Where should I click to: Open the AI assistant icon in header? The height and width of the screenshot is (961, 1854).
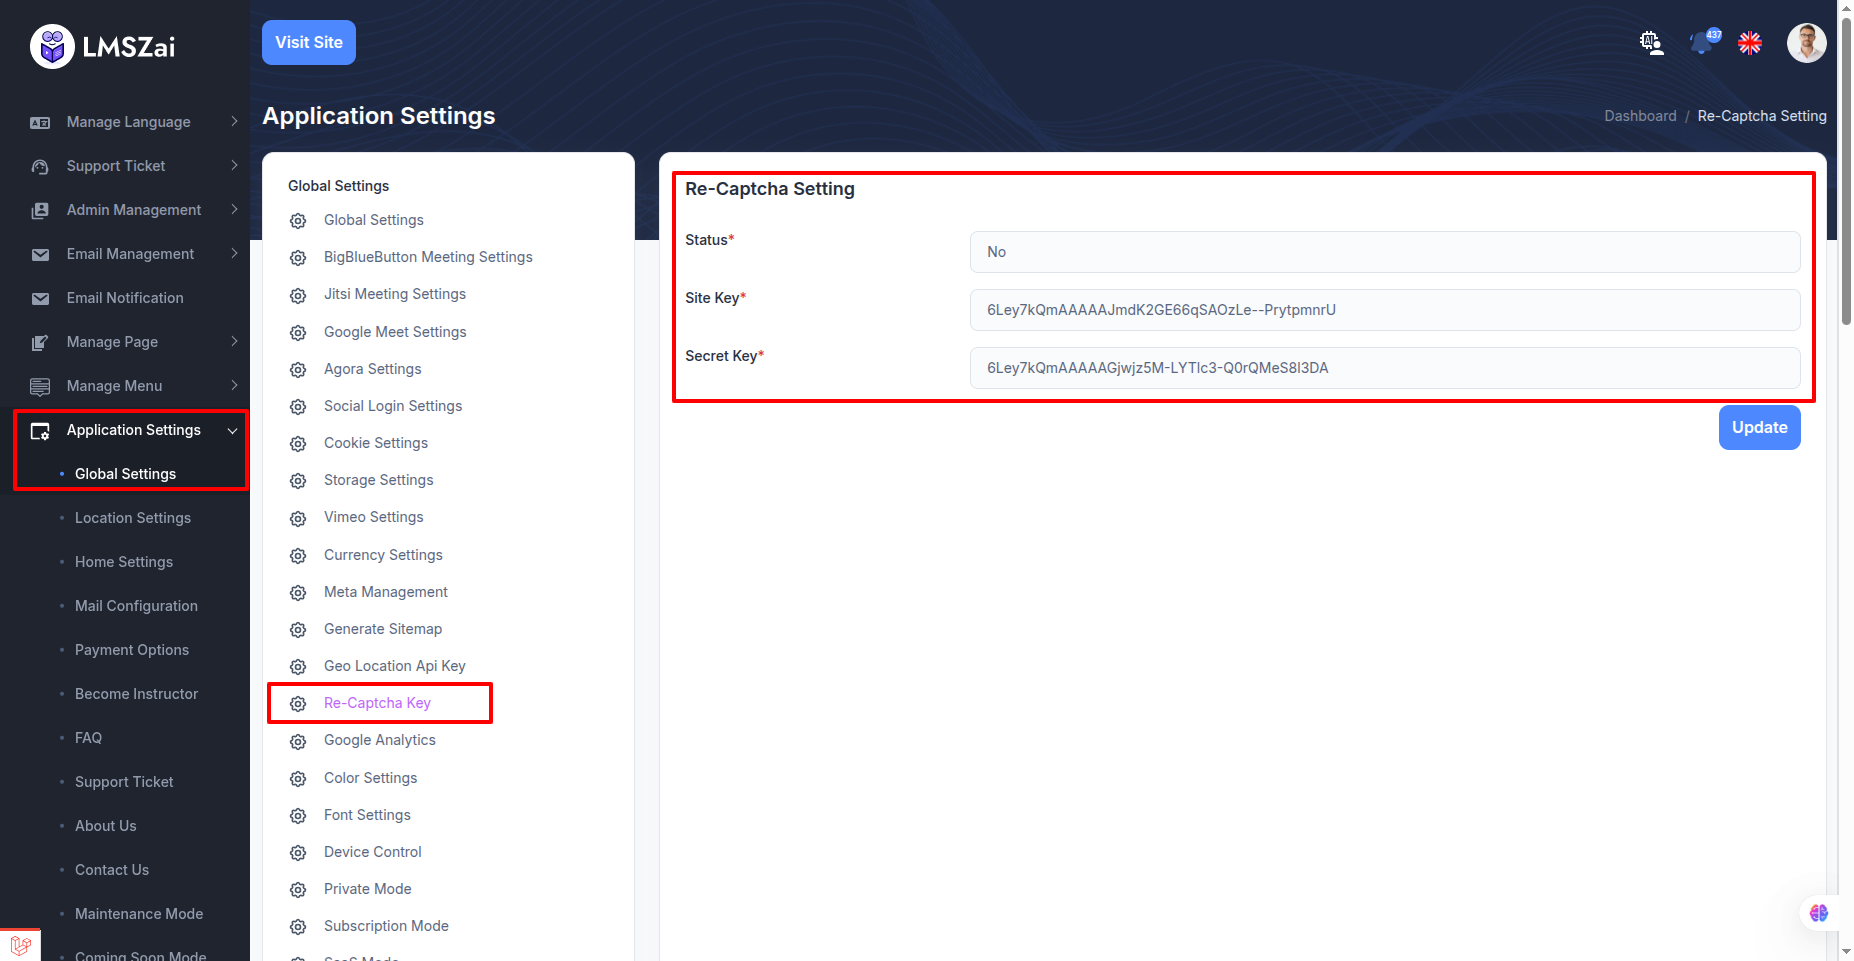coord(1651,43)
